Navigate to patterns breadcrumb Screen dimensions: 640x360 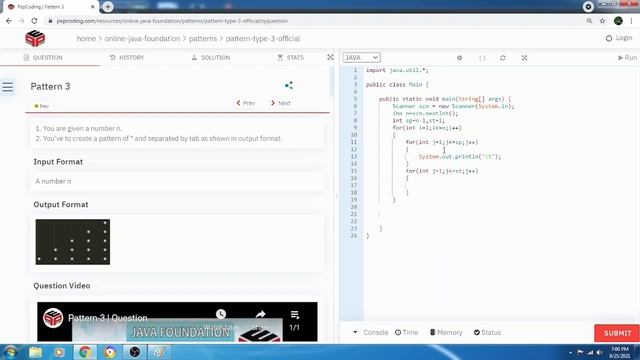tap(203, 38)
